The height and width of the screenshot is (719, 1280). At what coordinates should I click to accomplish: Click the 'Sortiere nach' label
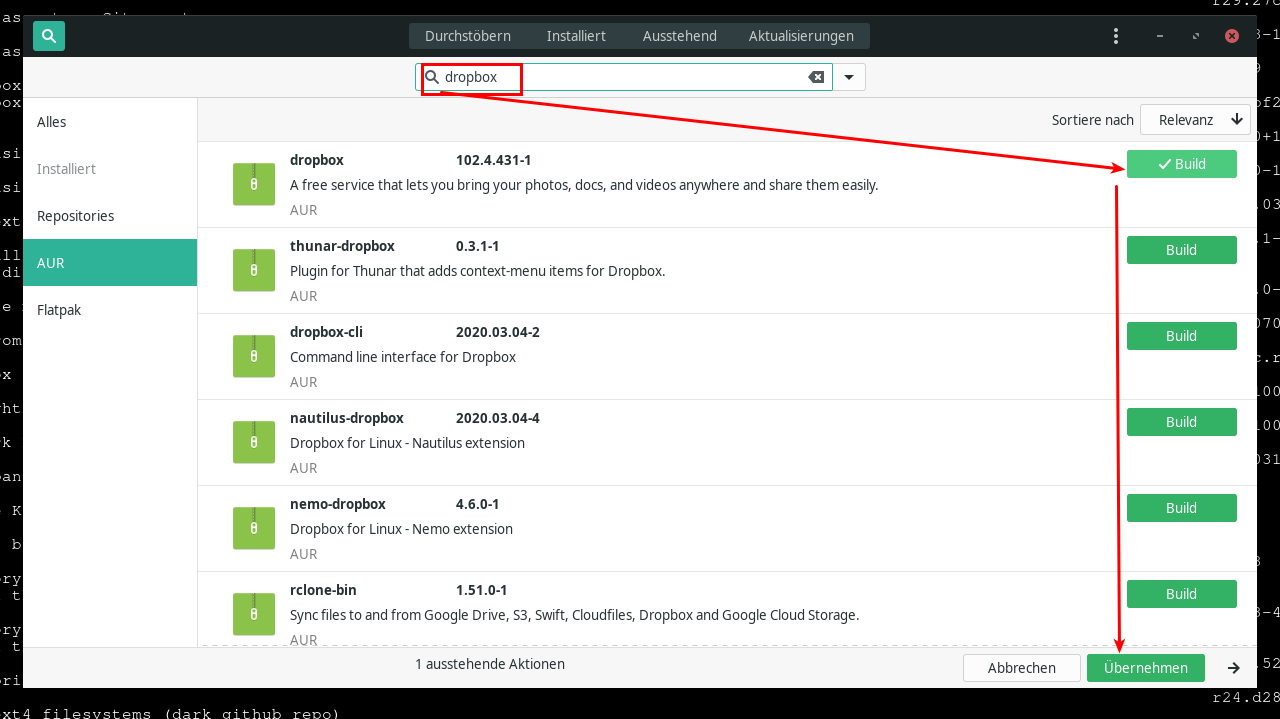coord(1093,120)
